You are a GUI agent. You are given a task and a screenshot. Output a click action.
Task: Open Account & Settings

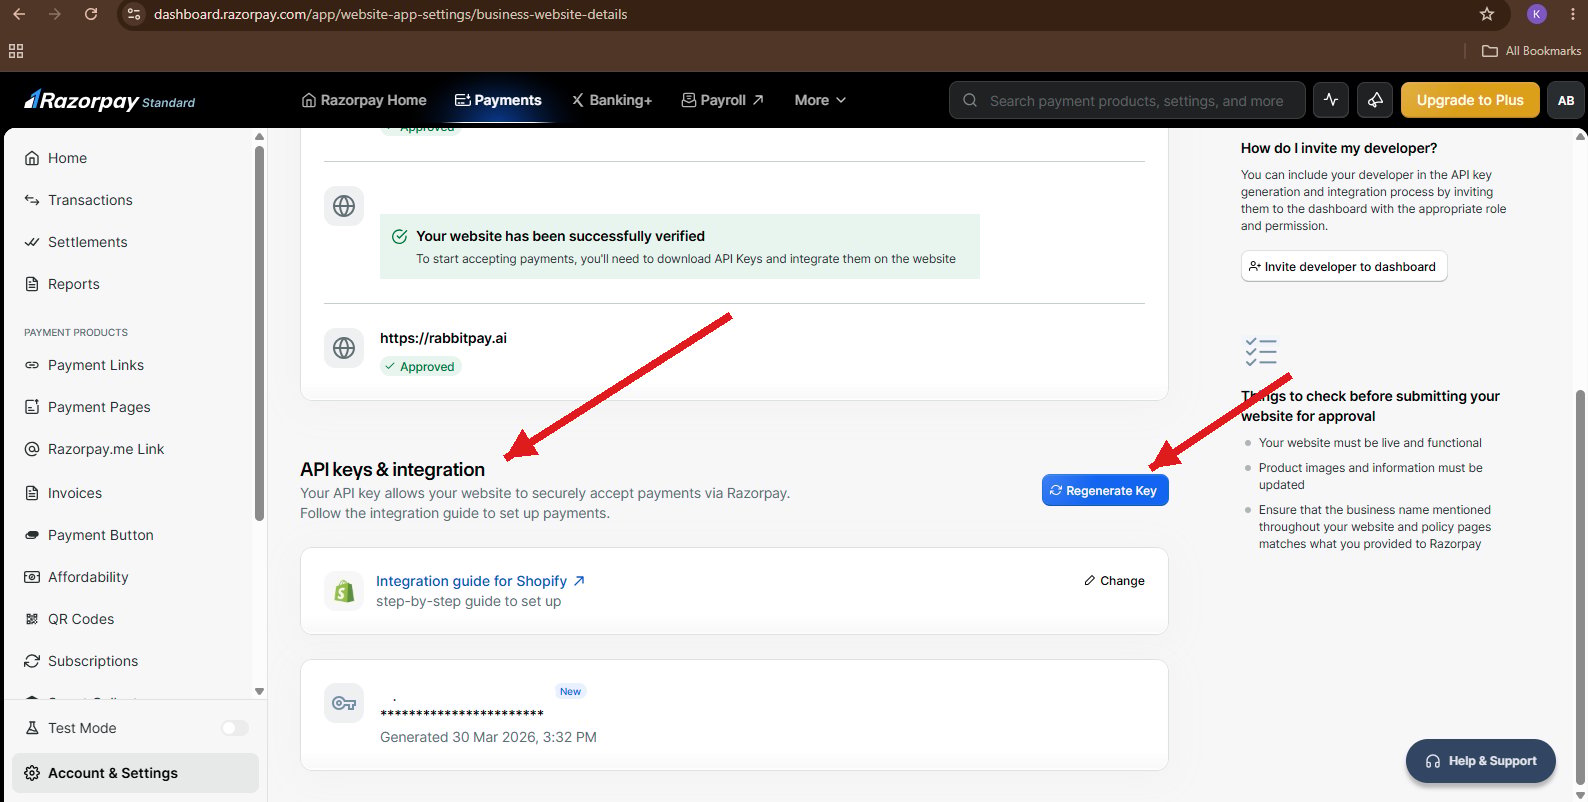click(135, 773)
